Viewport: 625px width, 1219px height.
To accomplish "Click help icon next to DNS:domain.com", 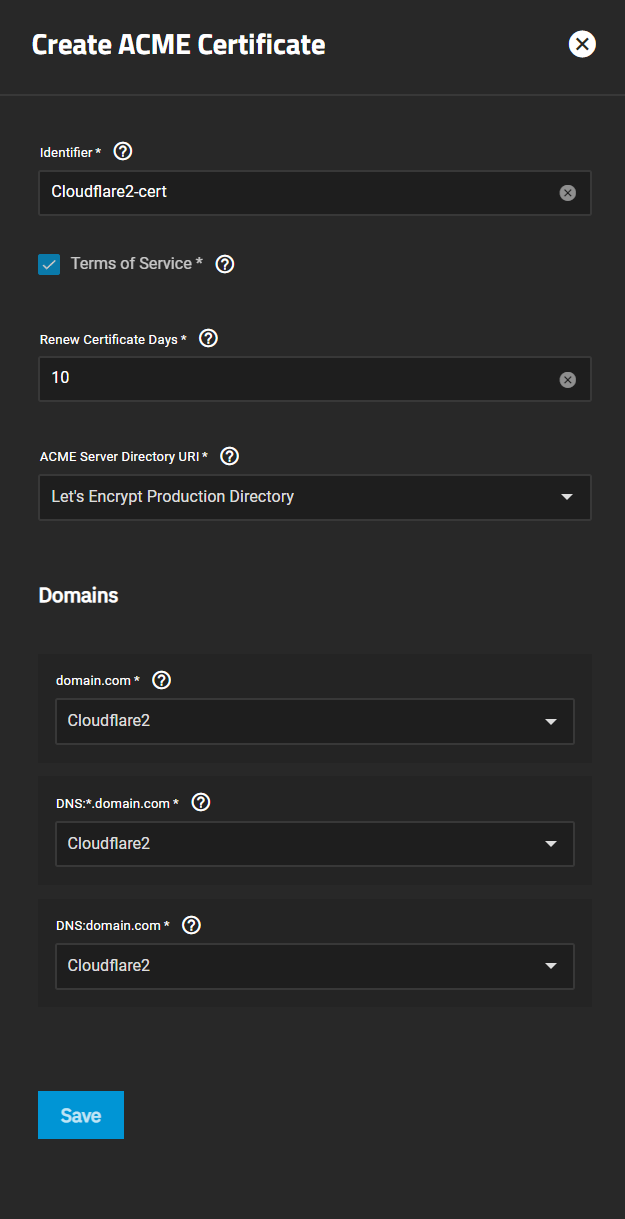I will [192, 925].
